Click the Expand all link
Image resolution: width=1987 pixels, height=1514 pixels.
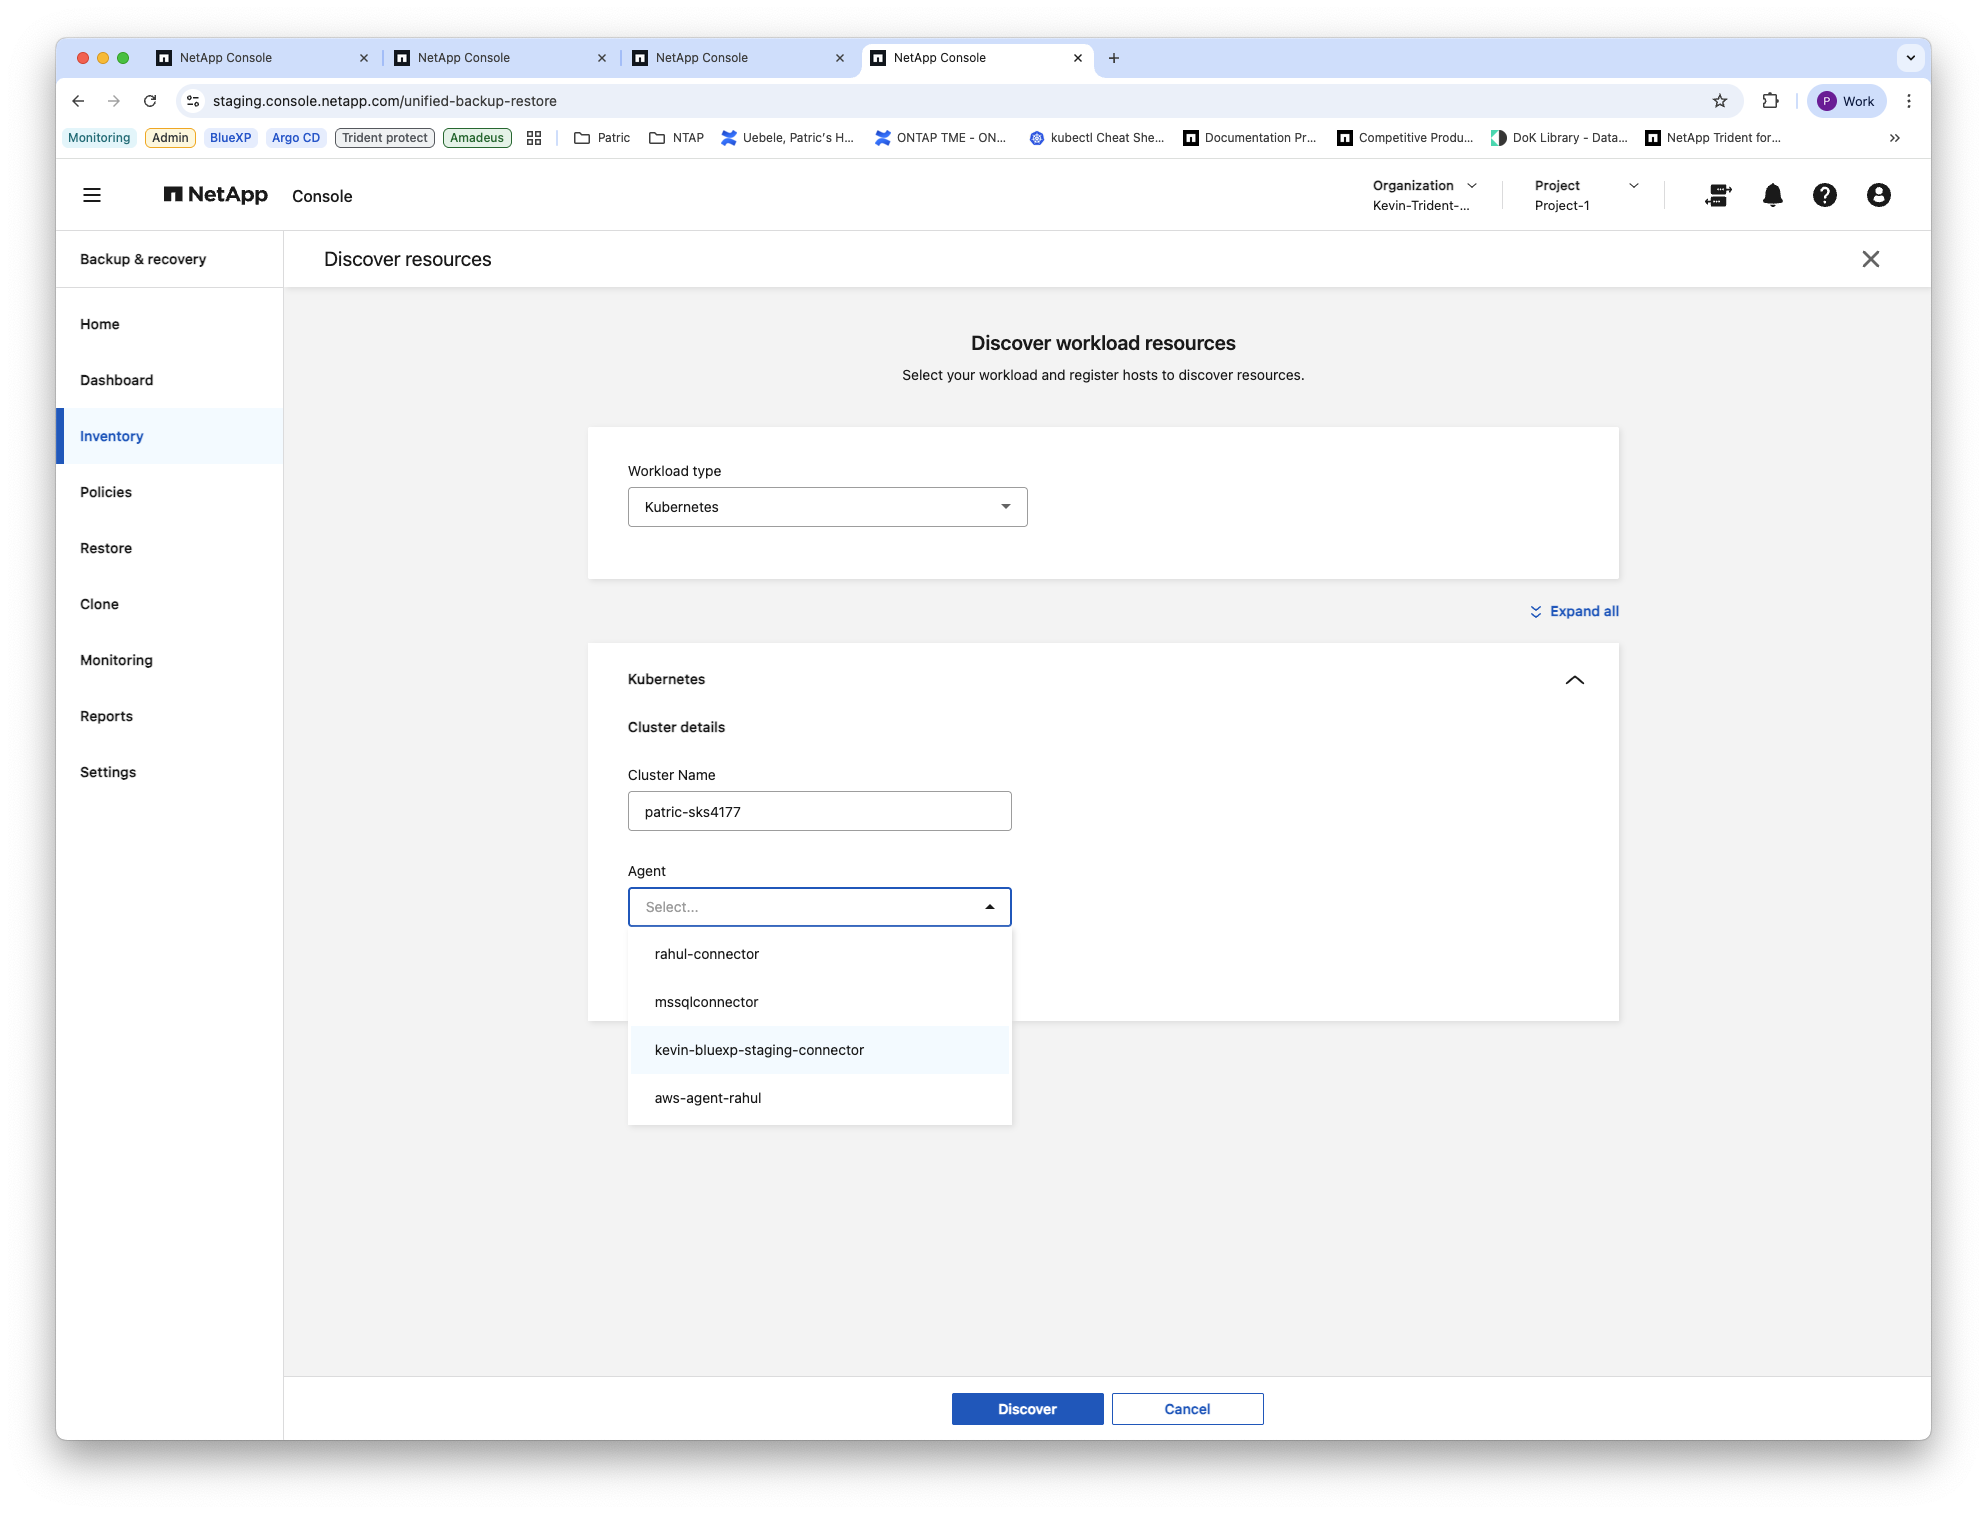click(x=1574, y=611)
